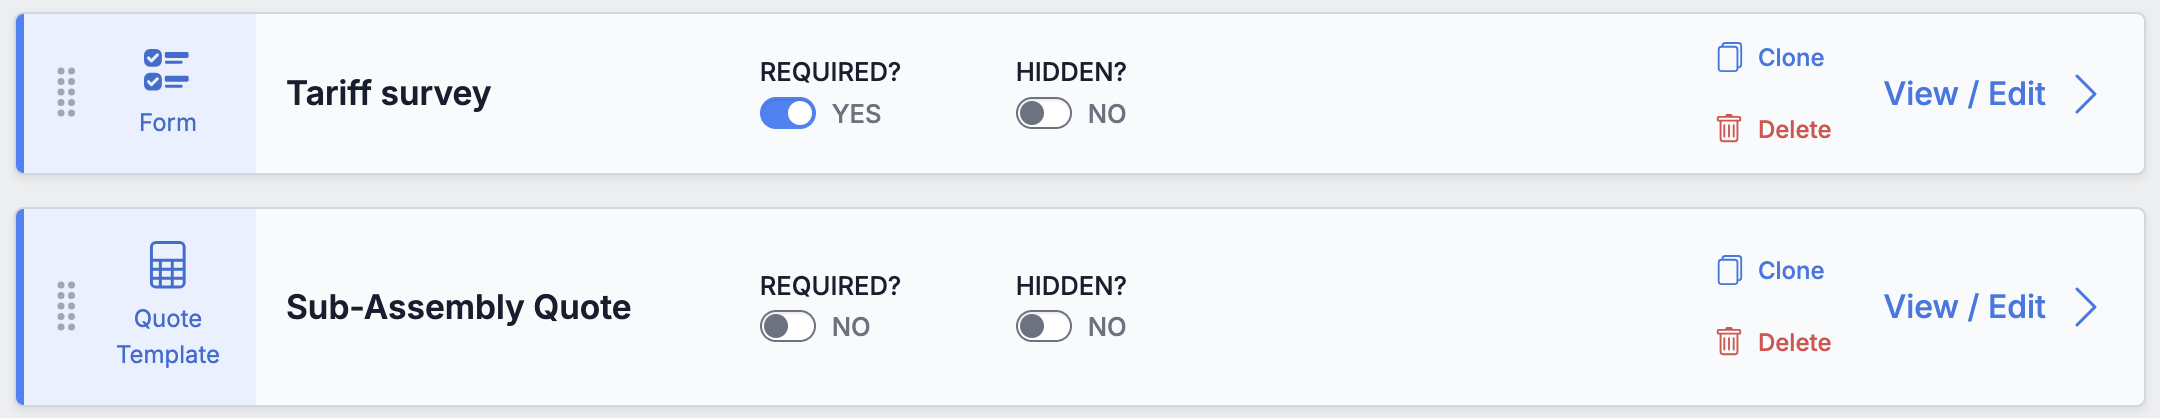Select the Tariff survey title text
The width and height of the screenshot is (2160, 418).
click(389, 94)
